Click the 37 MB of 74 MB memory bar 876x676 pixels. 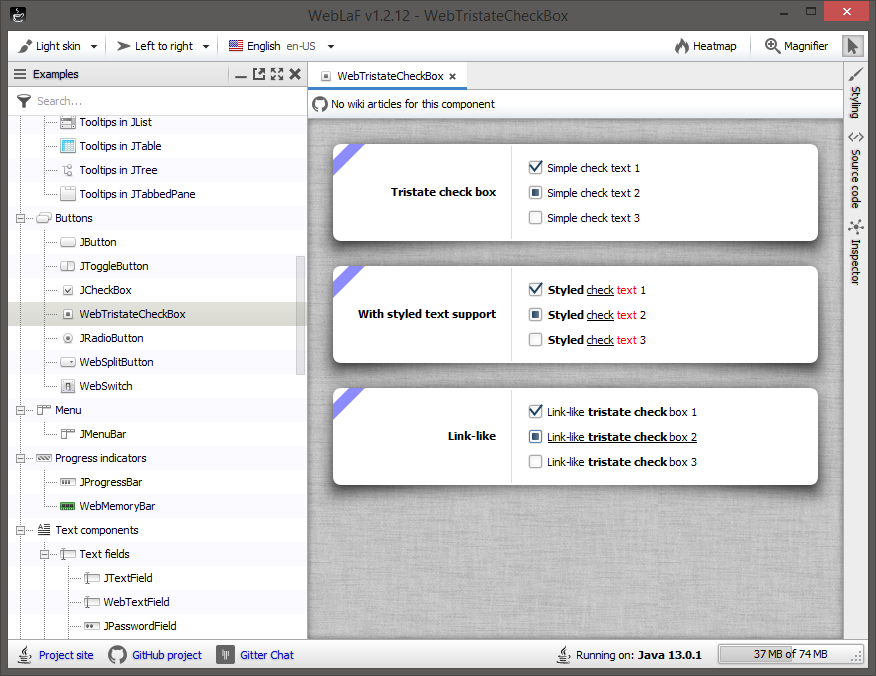(x=790, y=654)
